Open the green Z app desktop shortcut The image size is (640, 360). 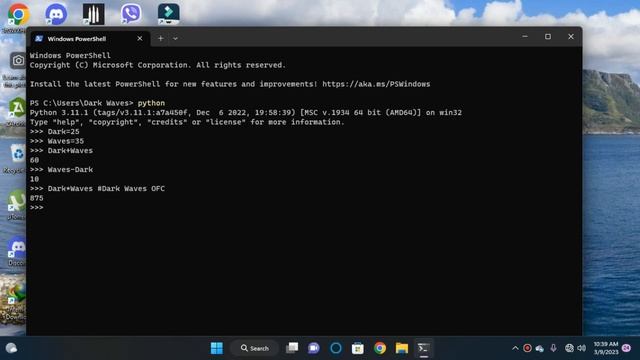coord(18,108)
